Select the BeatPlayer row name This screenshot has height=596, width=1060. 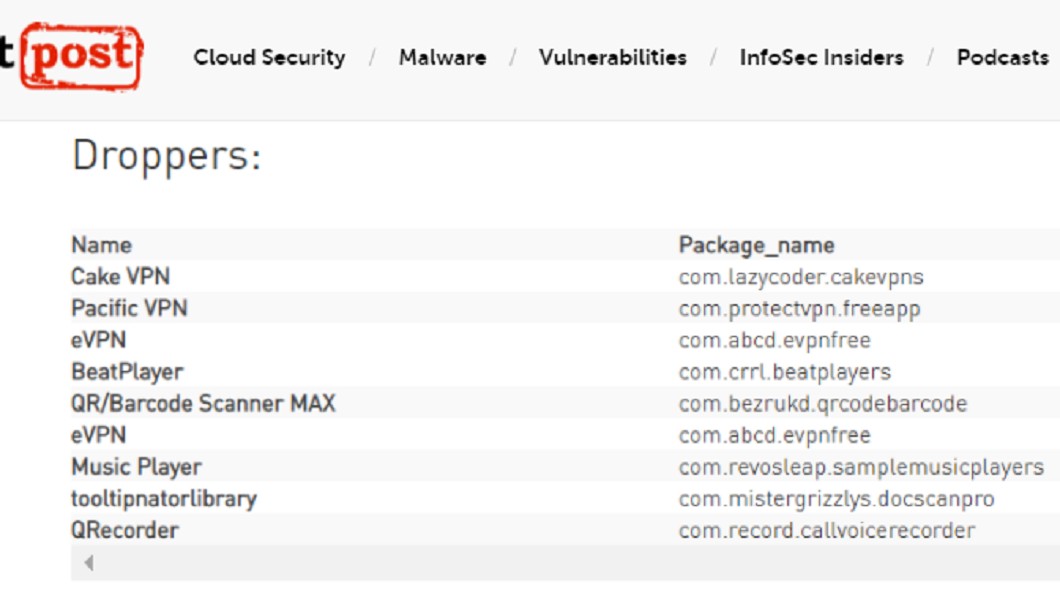[x=127, y=372]
